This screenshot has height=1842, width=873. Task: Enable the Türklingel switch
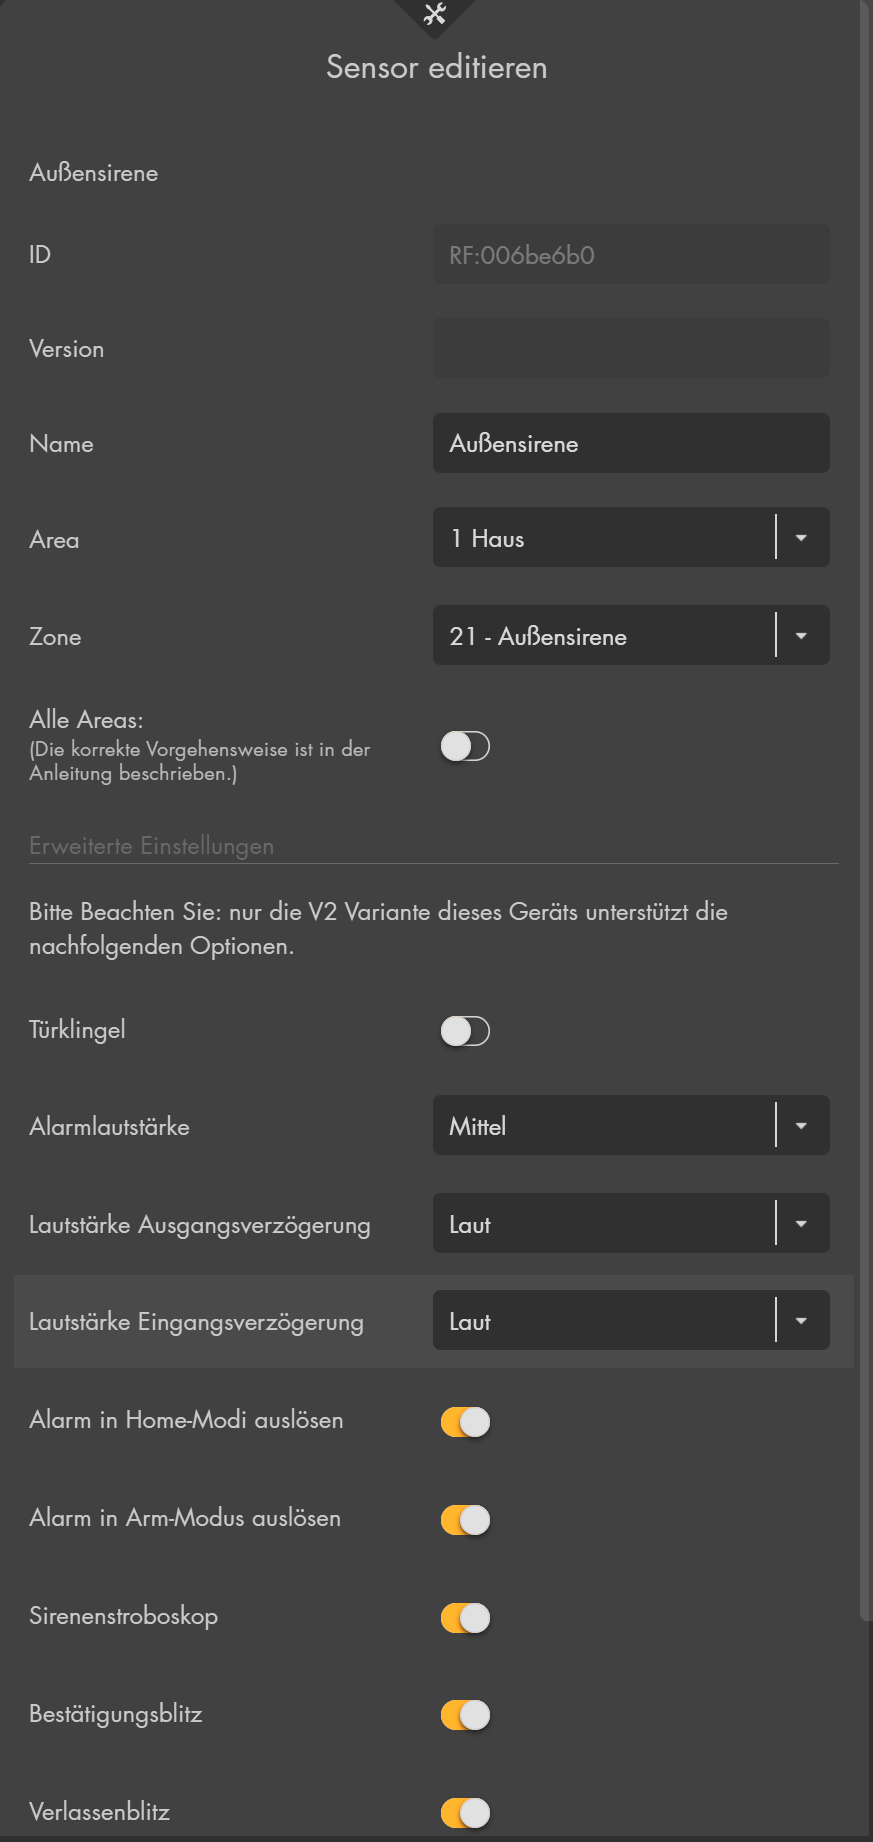pos(465,1031)
